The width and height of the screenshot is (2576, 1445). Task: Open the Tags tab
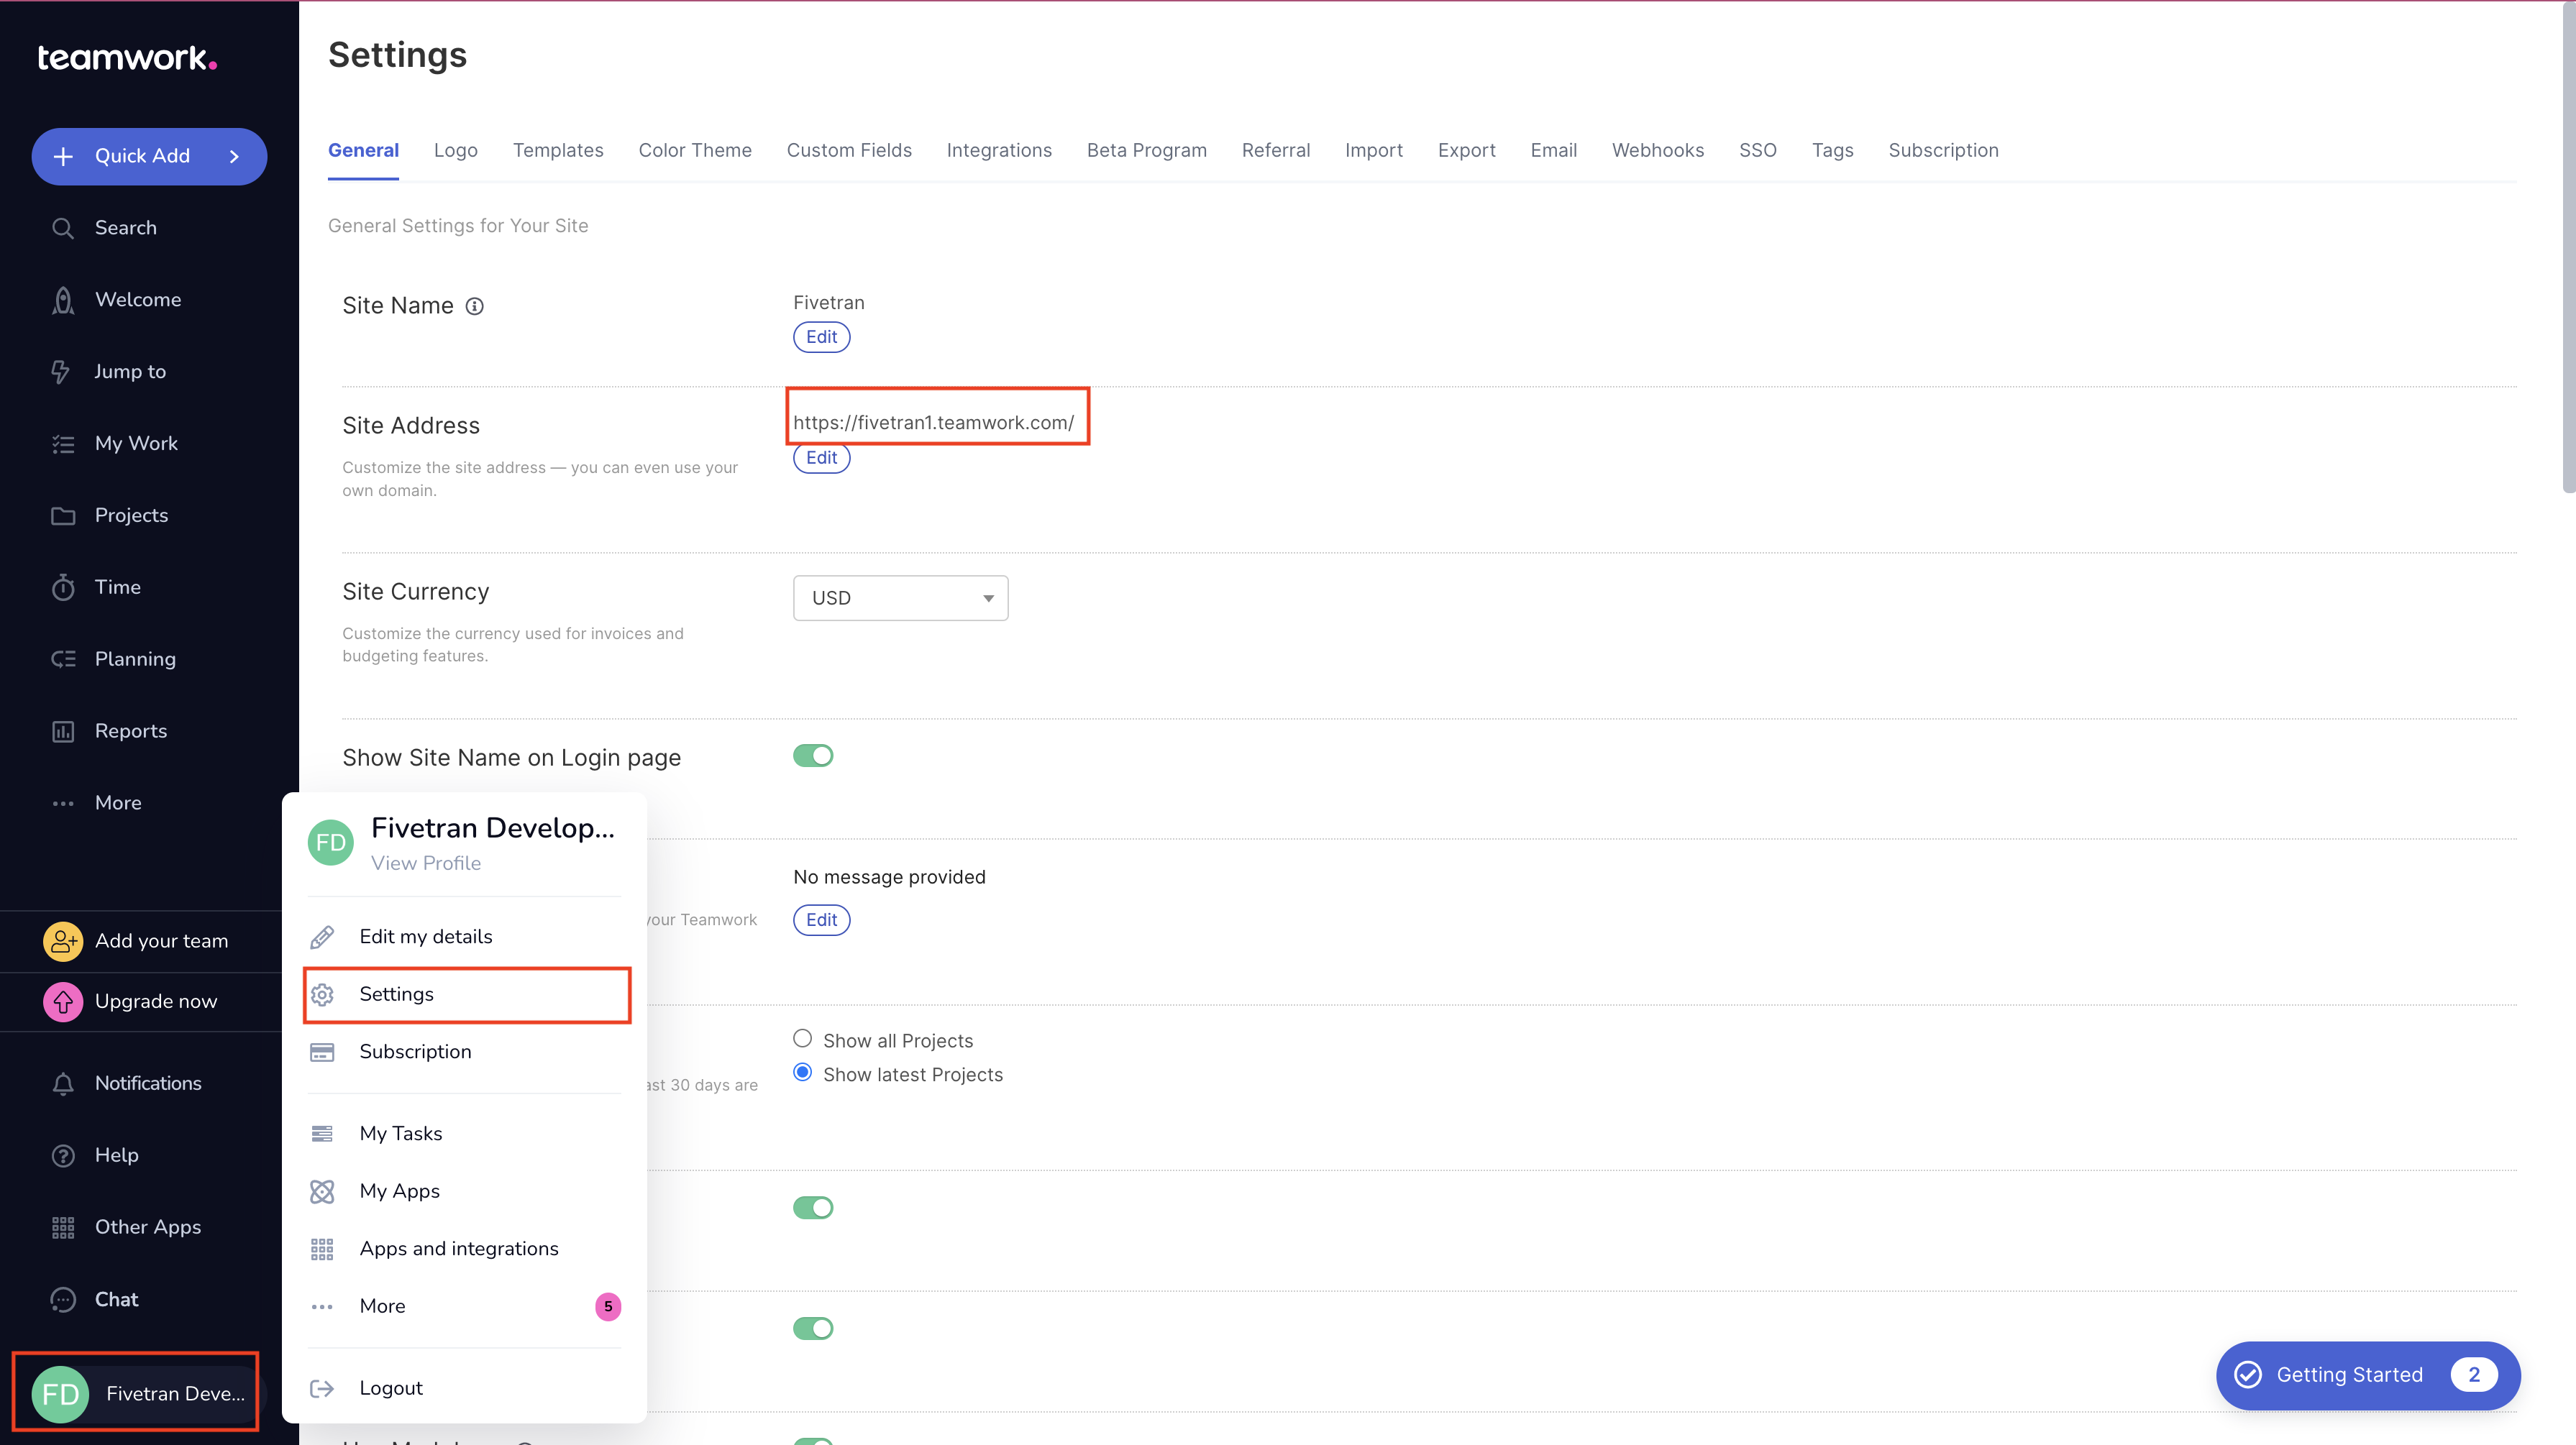pyautogui.click(x=1832, y=150)
